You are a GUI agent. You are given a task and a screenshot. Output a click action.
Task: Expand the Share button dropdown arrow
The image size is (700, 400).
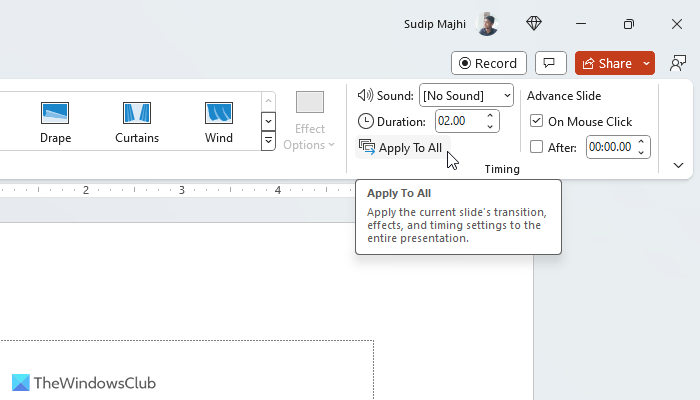(646, 63)
